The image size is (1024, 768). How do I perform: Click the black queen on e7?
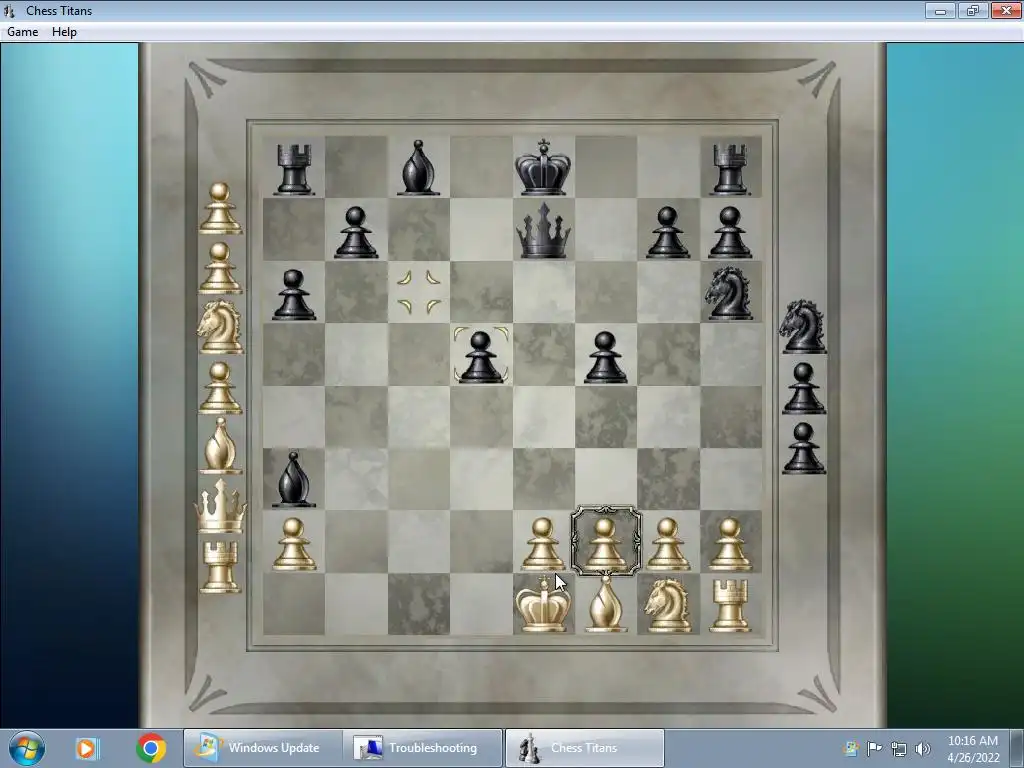point(543,230)
